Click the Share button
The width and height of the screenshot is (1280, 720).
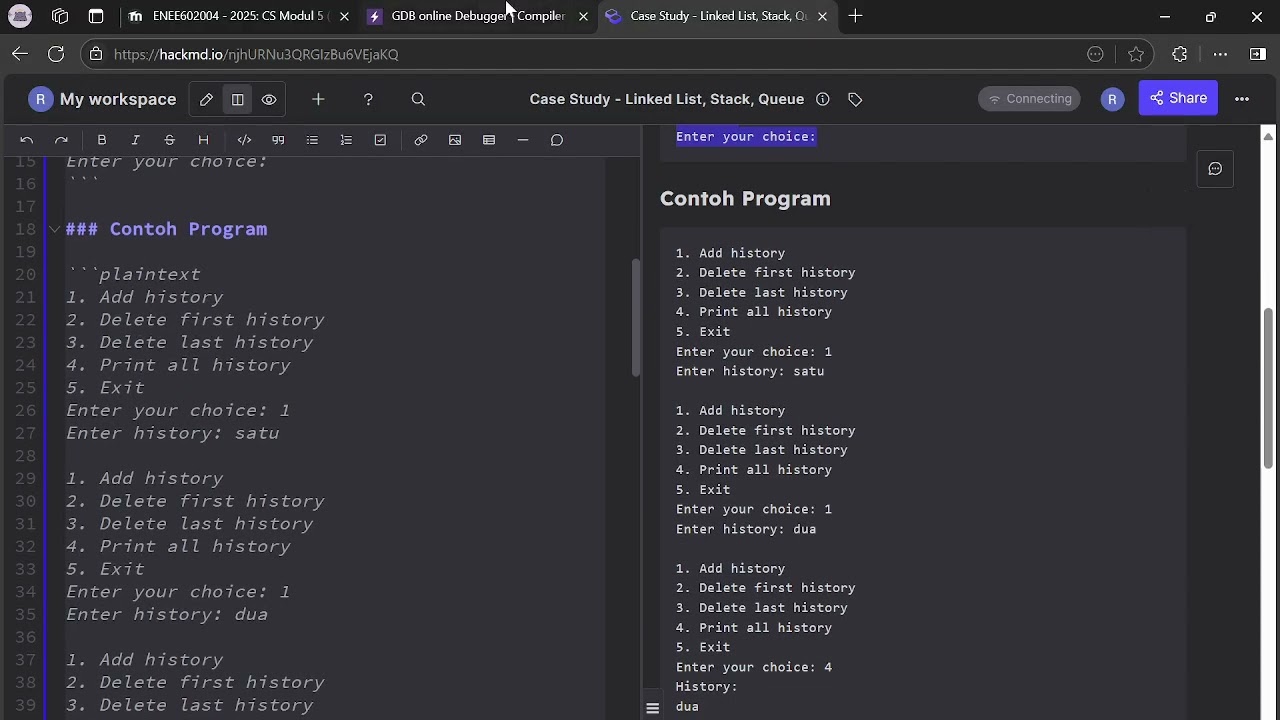click(1178, 98)
